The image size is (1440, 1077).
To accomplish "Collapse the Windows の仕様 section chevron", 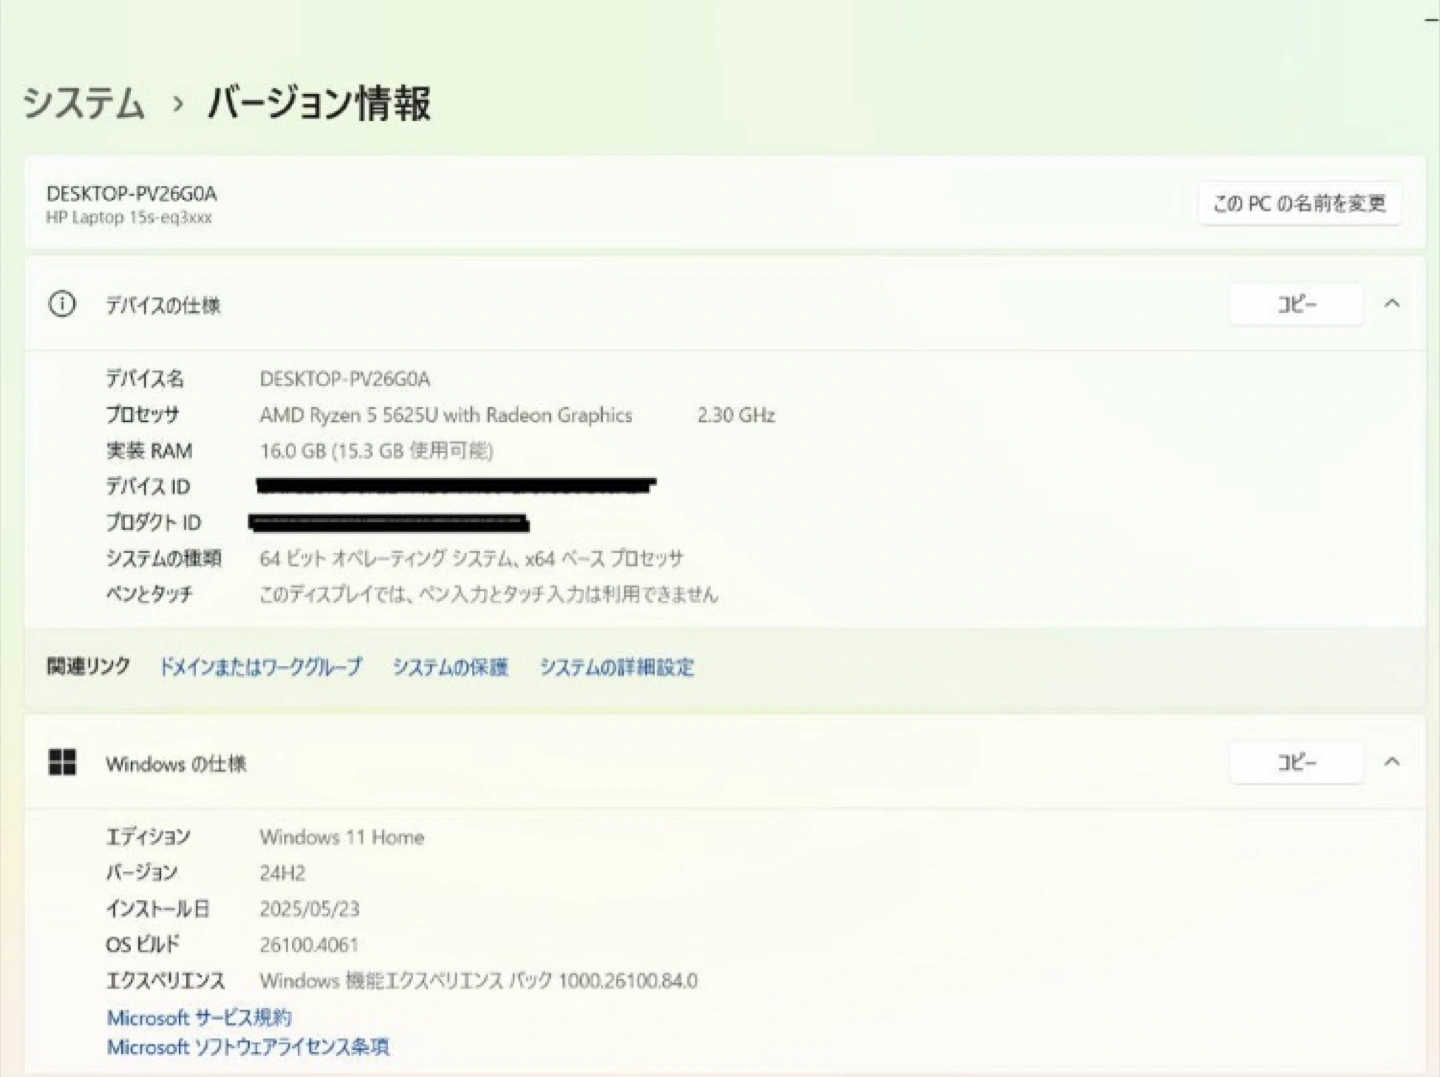I will pyautogui.click(x=1392, y=762).
